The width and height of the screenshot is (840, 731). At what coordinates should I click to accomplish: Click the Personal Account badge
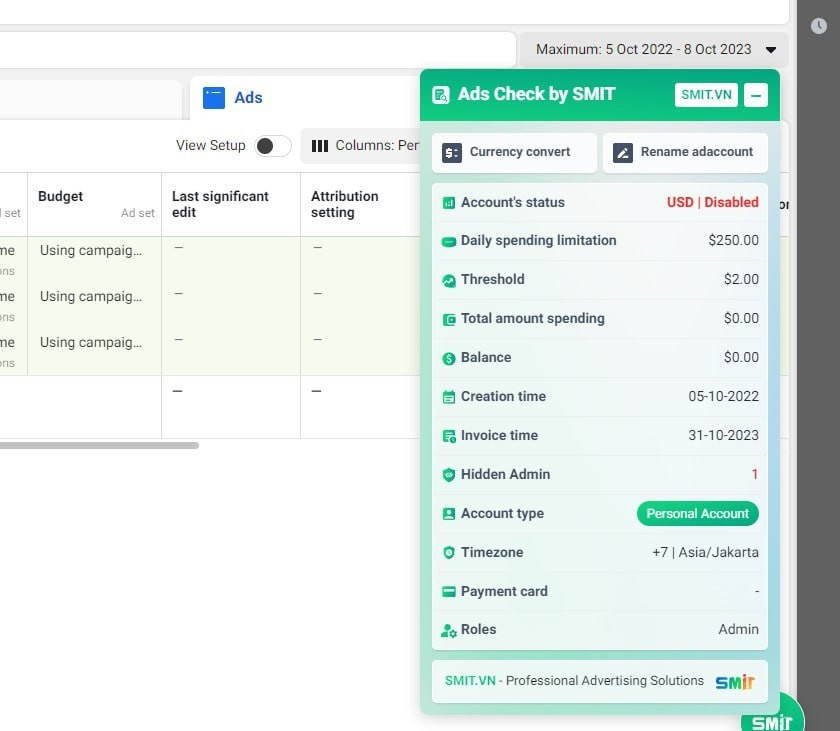pos(697,514)
